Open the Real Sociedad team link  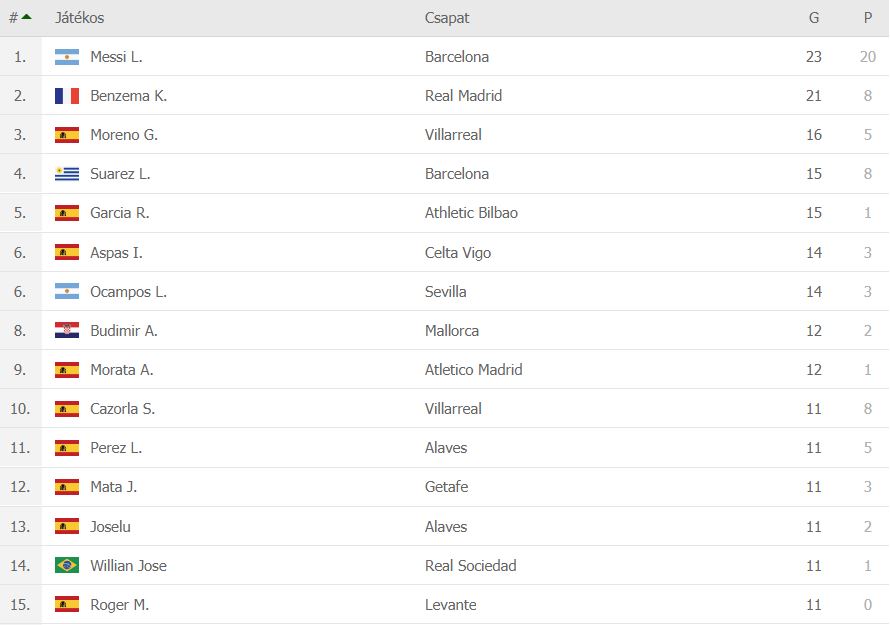click(x=471, y=565)
